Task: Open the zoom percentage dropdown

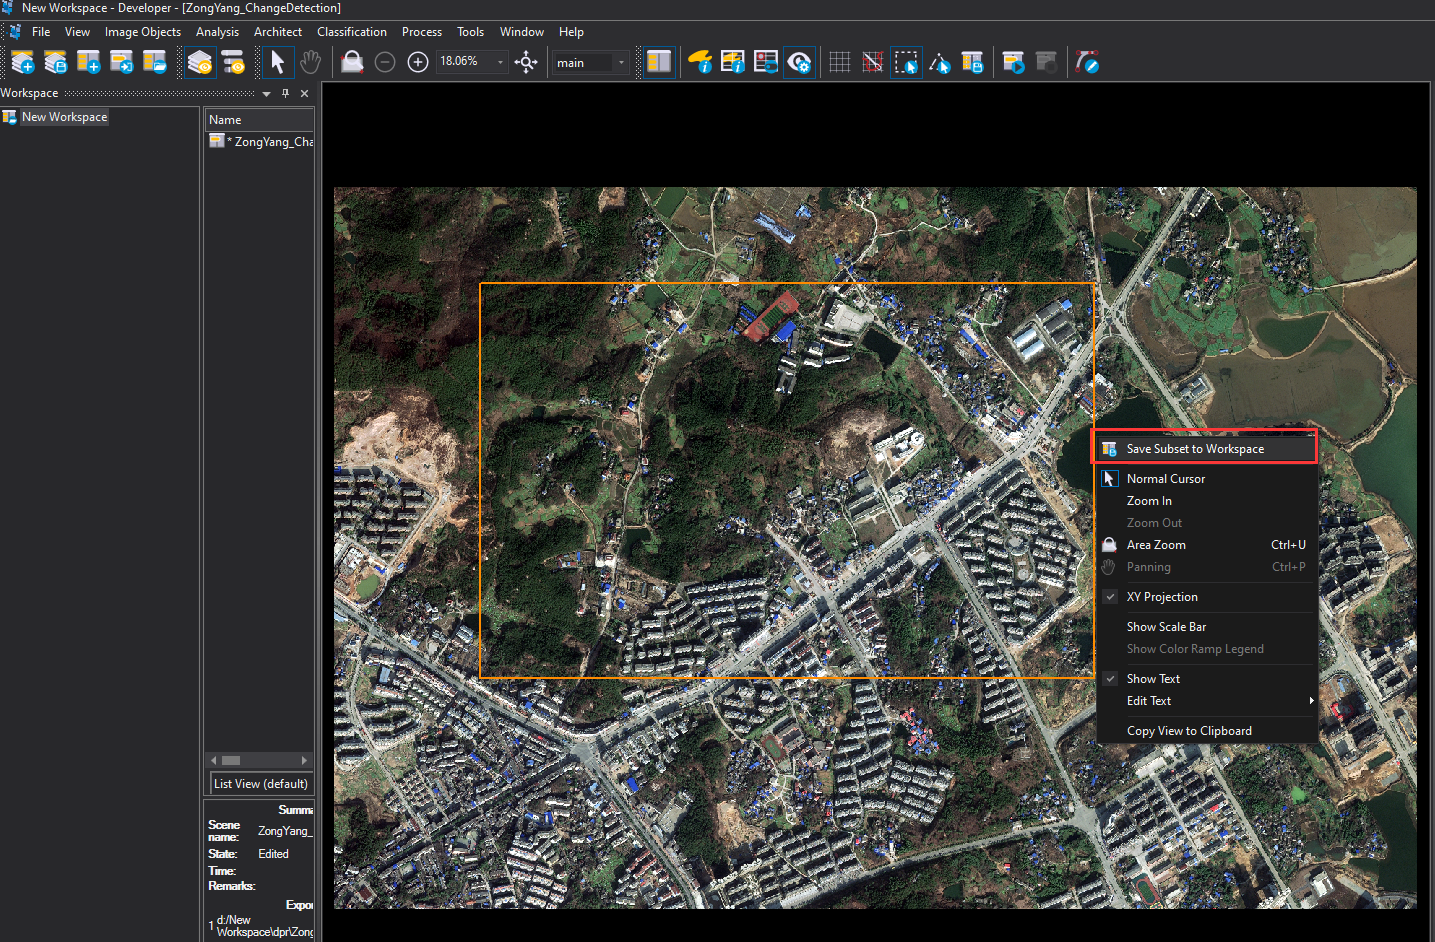Action: pos(500,62)
